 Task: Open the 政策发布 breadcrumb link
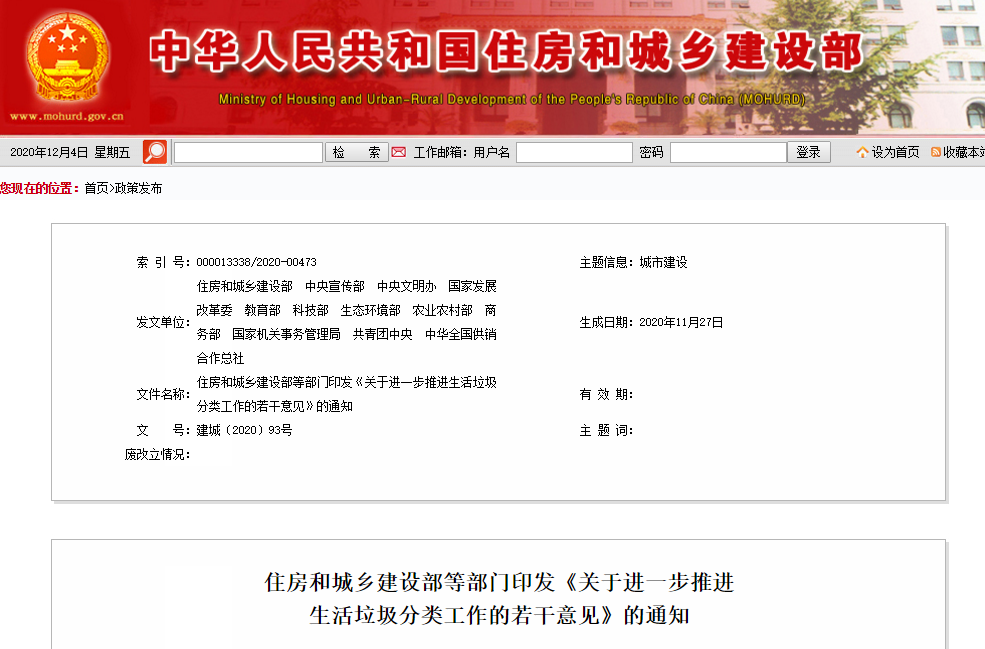138,188
